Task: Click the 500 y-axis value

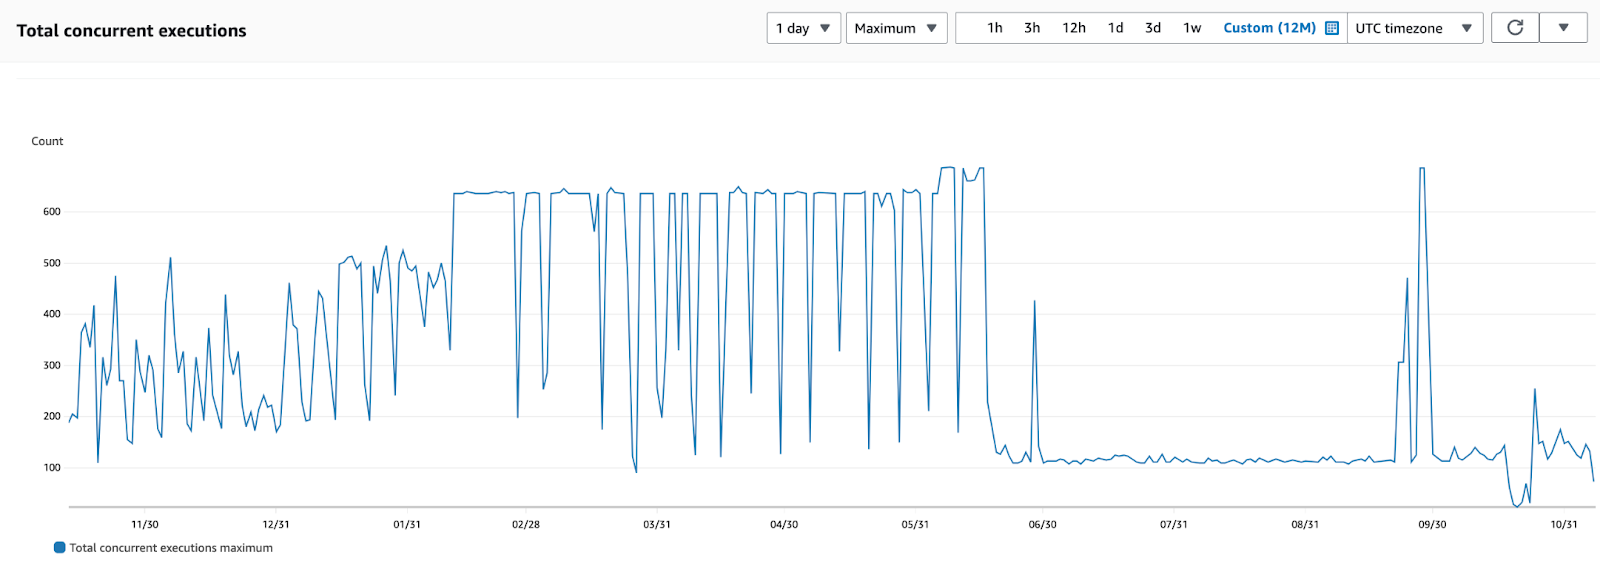Action: [x=52, y=263]
